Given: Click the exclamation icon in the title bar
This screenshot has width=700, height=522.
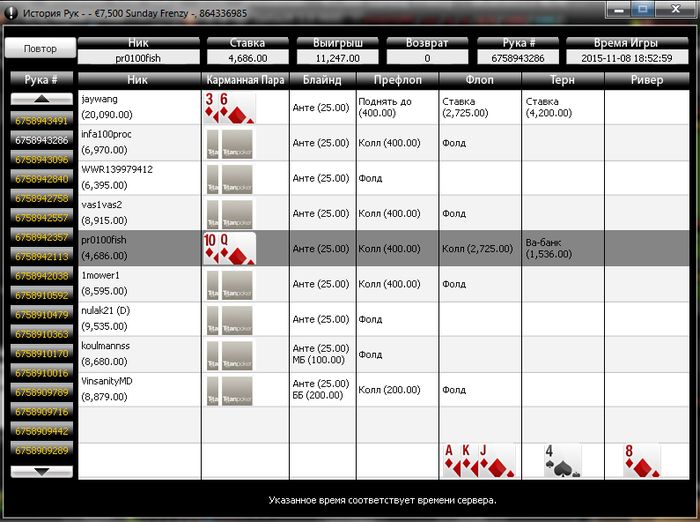Looking at the screenshot, I should pyautogui.click(x=11, y=13).
